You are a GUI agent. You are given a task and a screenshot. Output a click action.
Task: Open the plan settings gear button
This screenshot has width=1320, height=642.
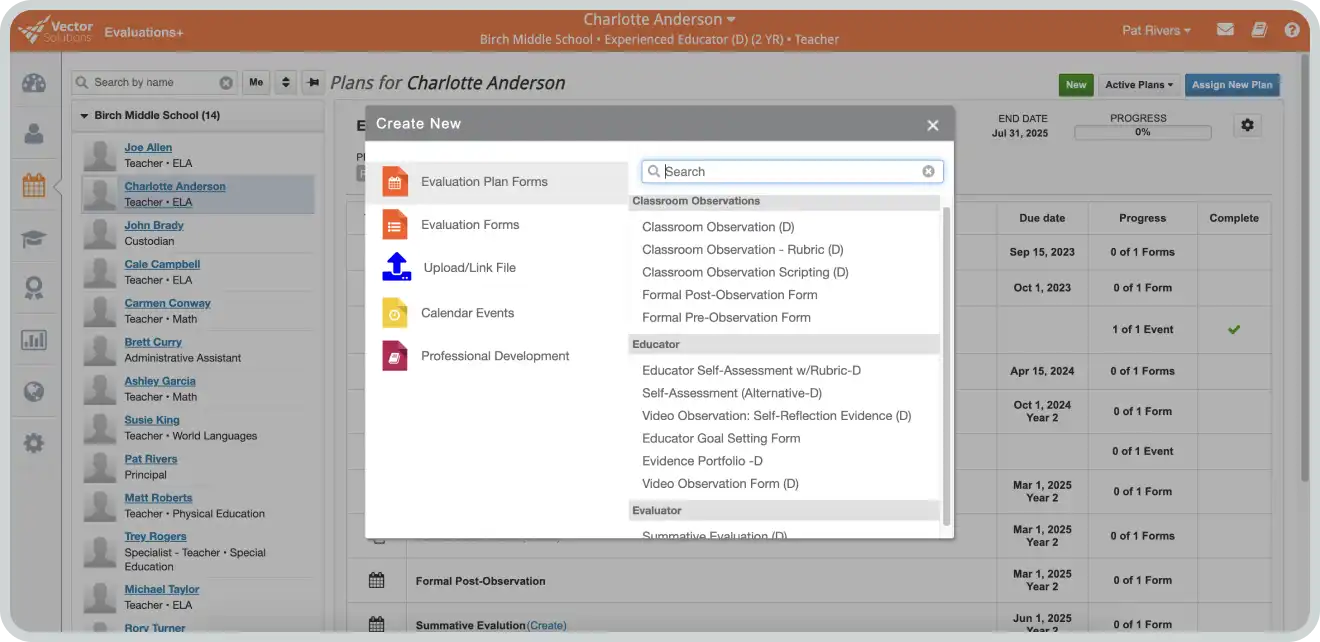pos(1246,125)
